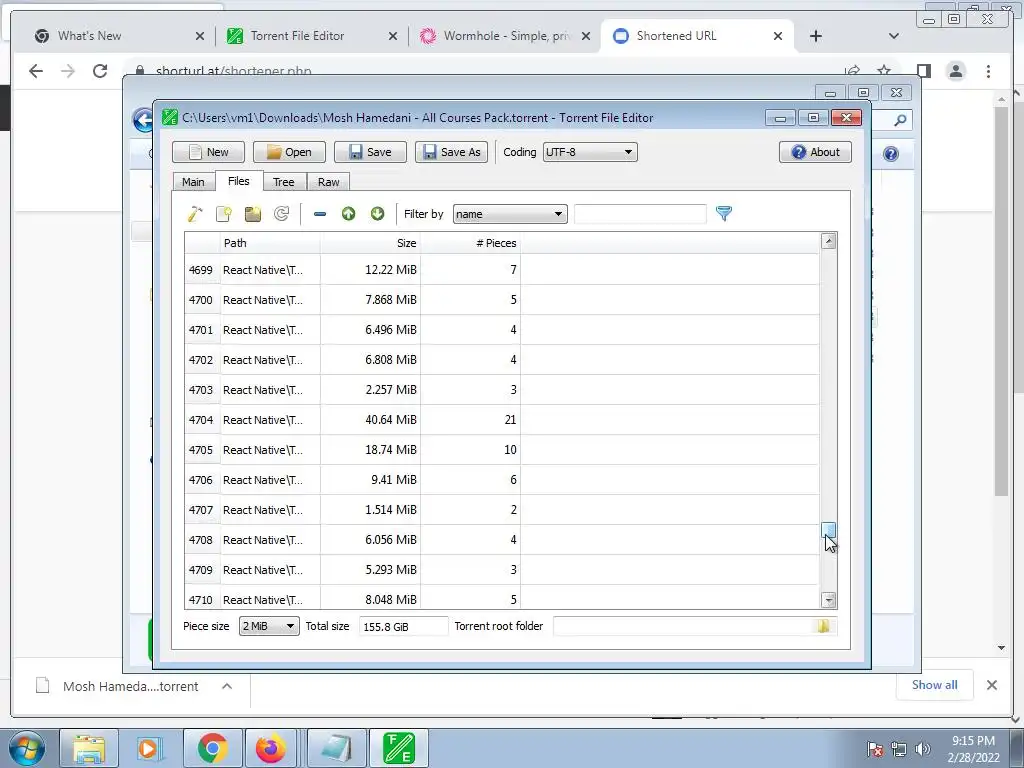Click row number 4702

(x=202, y=360)
